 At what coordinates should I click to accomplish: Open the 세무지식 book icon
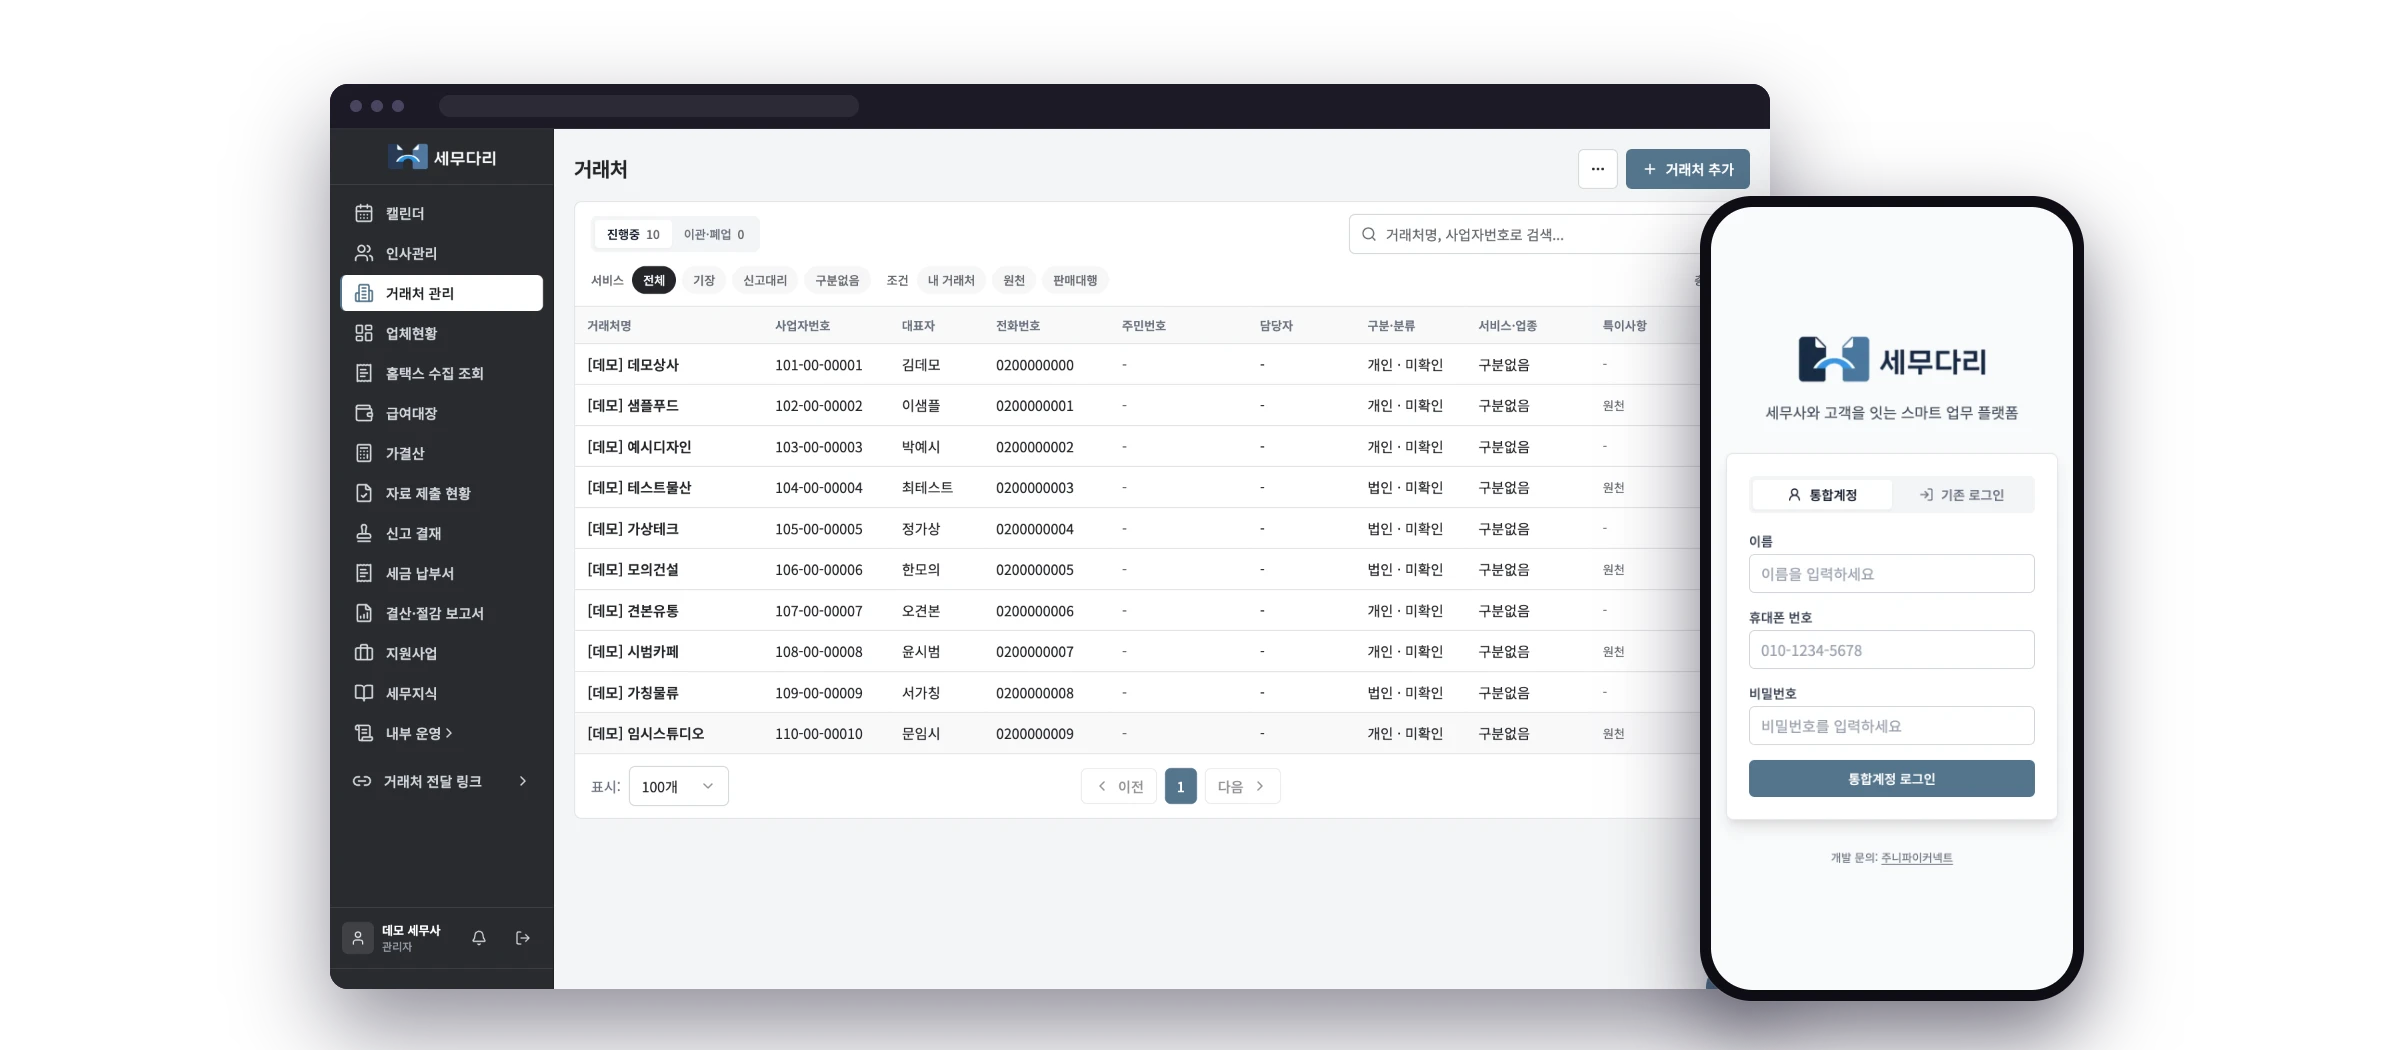[x=364, y=693]
